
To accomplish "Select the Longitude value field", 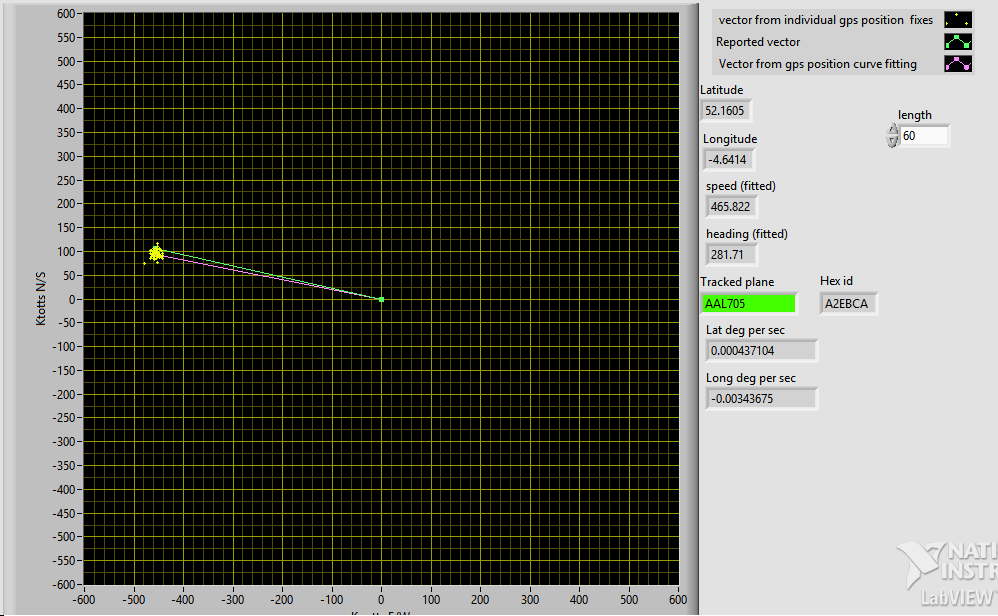I will pos(728,160).
